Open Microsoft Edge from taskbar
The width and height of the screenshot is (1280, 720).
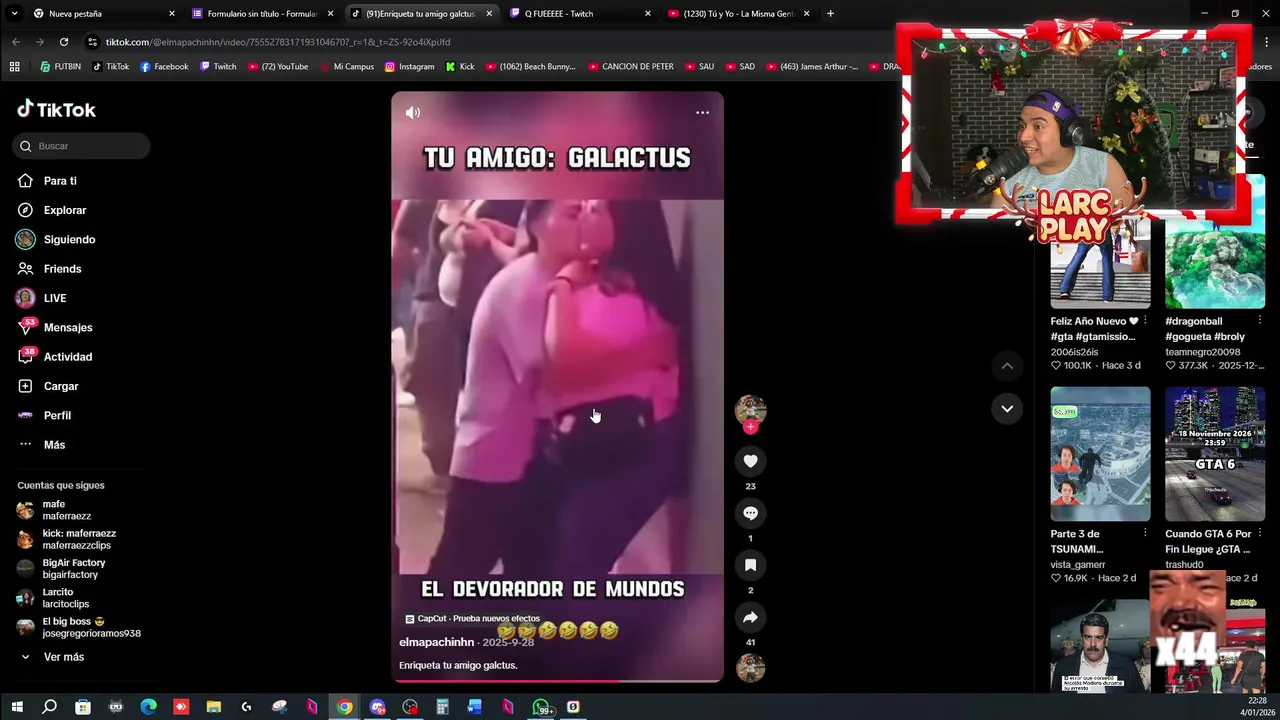point(148,707)
